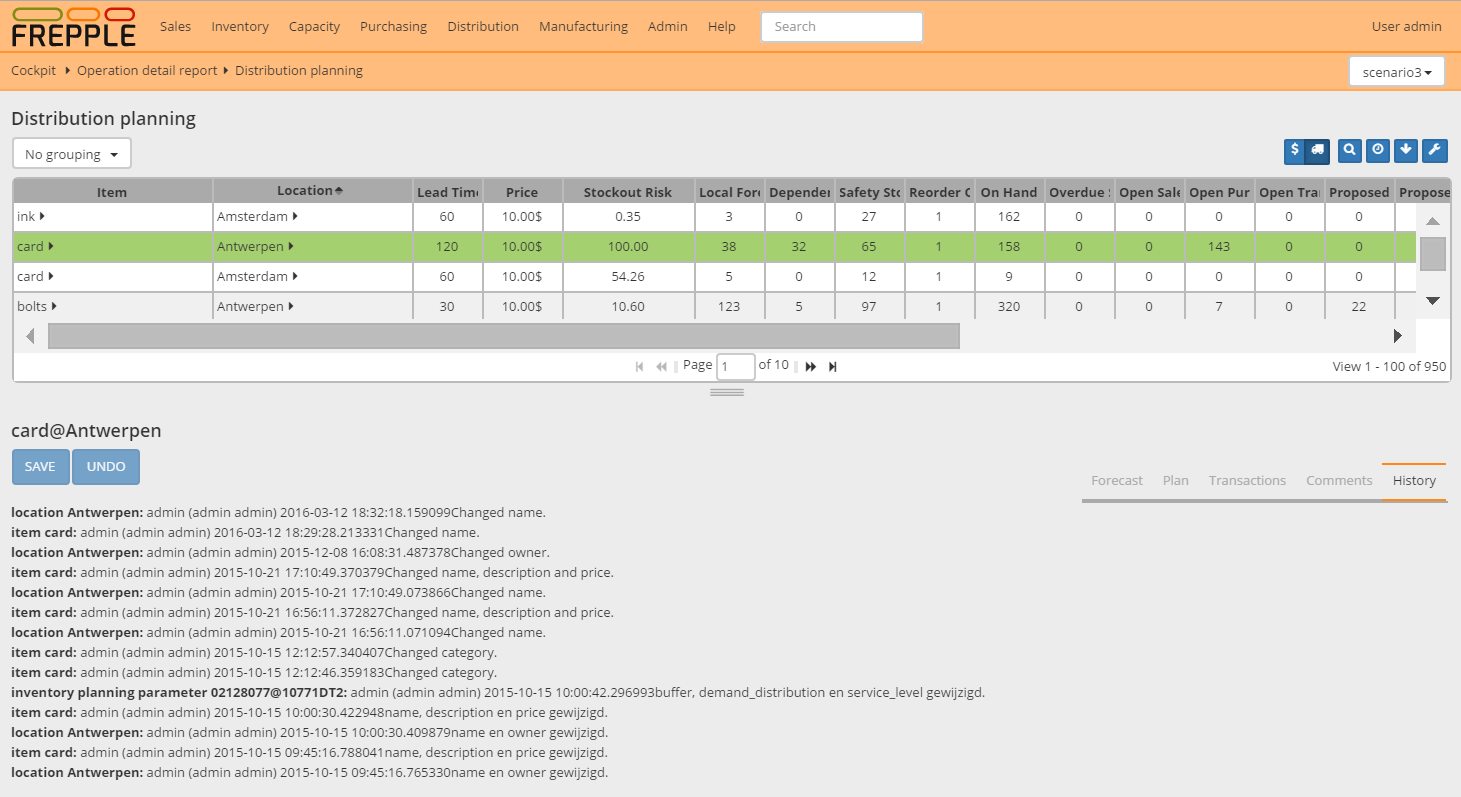Switch display to units truck mode
Image resolution: width=1461 pixels, height=797 pixels.
point(1318,150)
